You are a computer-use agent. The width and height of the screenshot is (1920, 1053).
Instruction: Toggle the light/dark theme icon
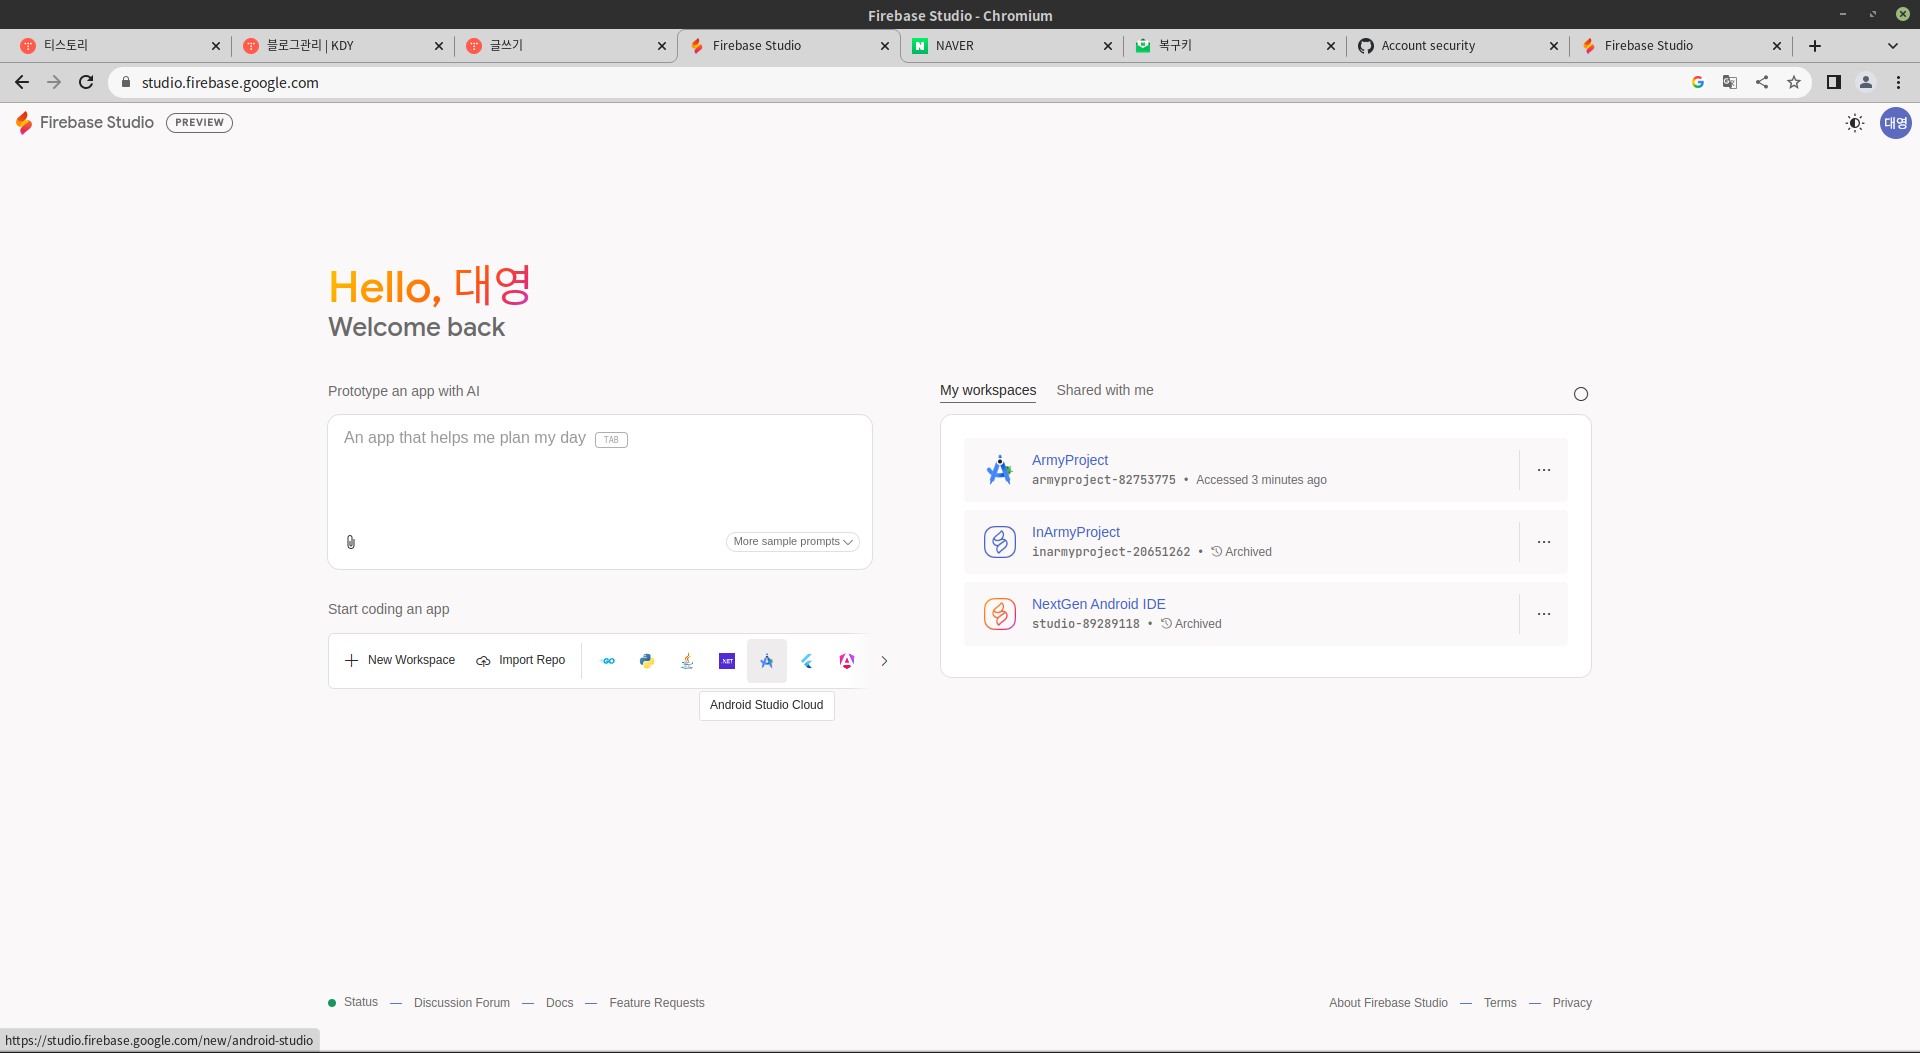tap(1855, 123)
